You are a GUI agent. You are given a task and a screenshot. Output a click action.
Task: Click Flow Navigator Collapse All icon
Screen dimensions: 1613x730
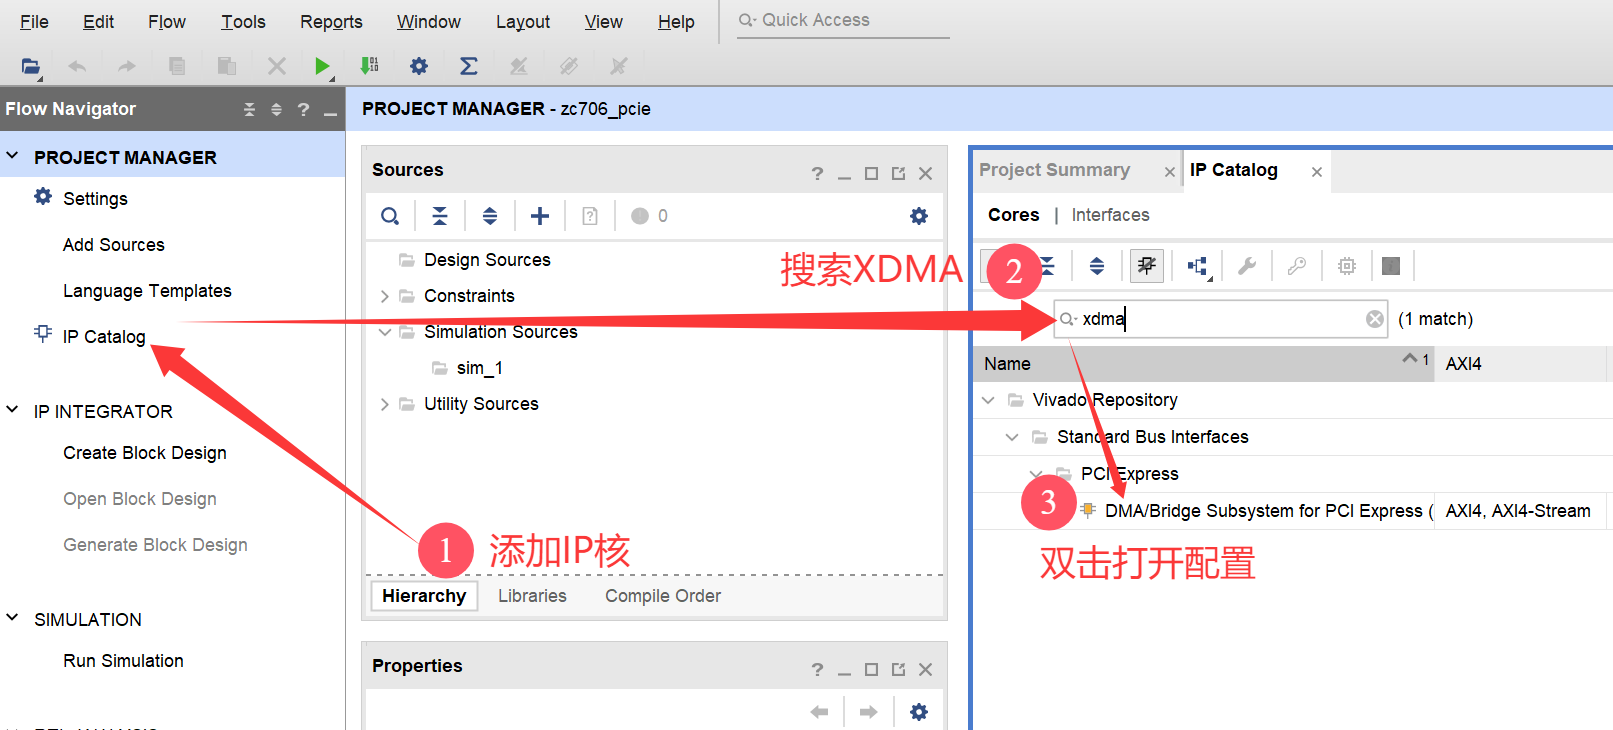coord(250,110)
